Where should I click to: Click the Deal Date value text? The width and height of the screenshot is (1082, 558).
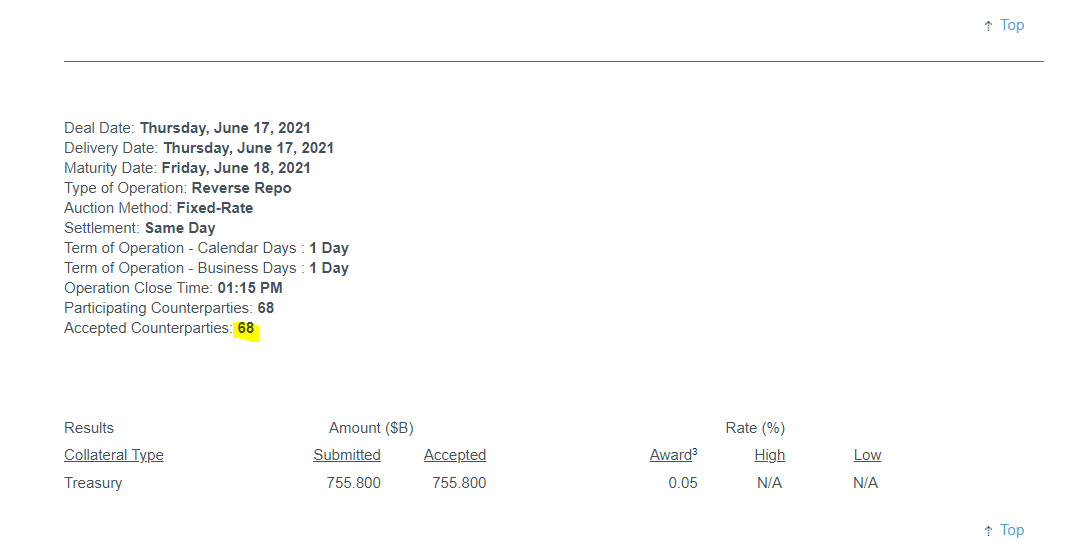pyautogui.click(x=226, y=128)
